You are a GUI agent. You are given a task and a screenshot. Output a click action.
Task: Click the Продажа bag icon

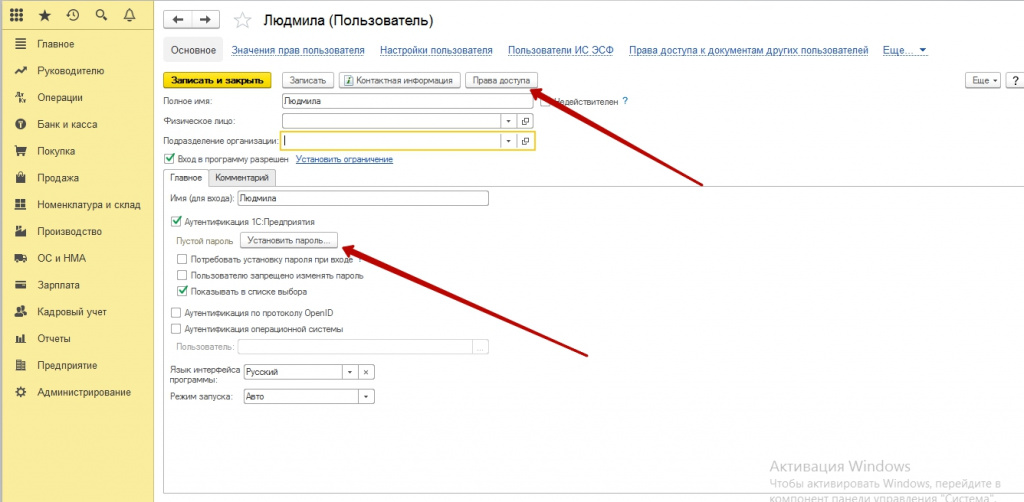tap(21, 178)
